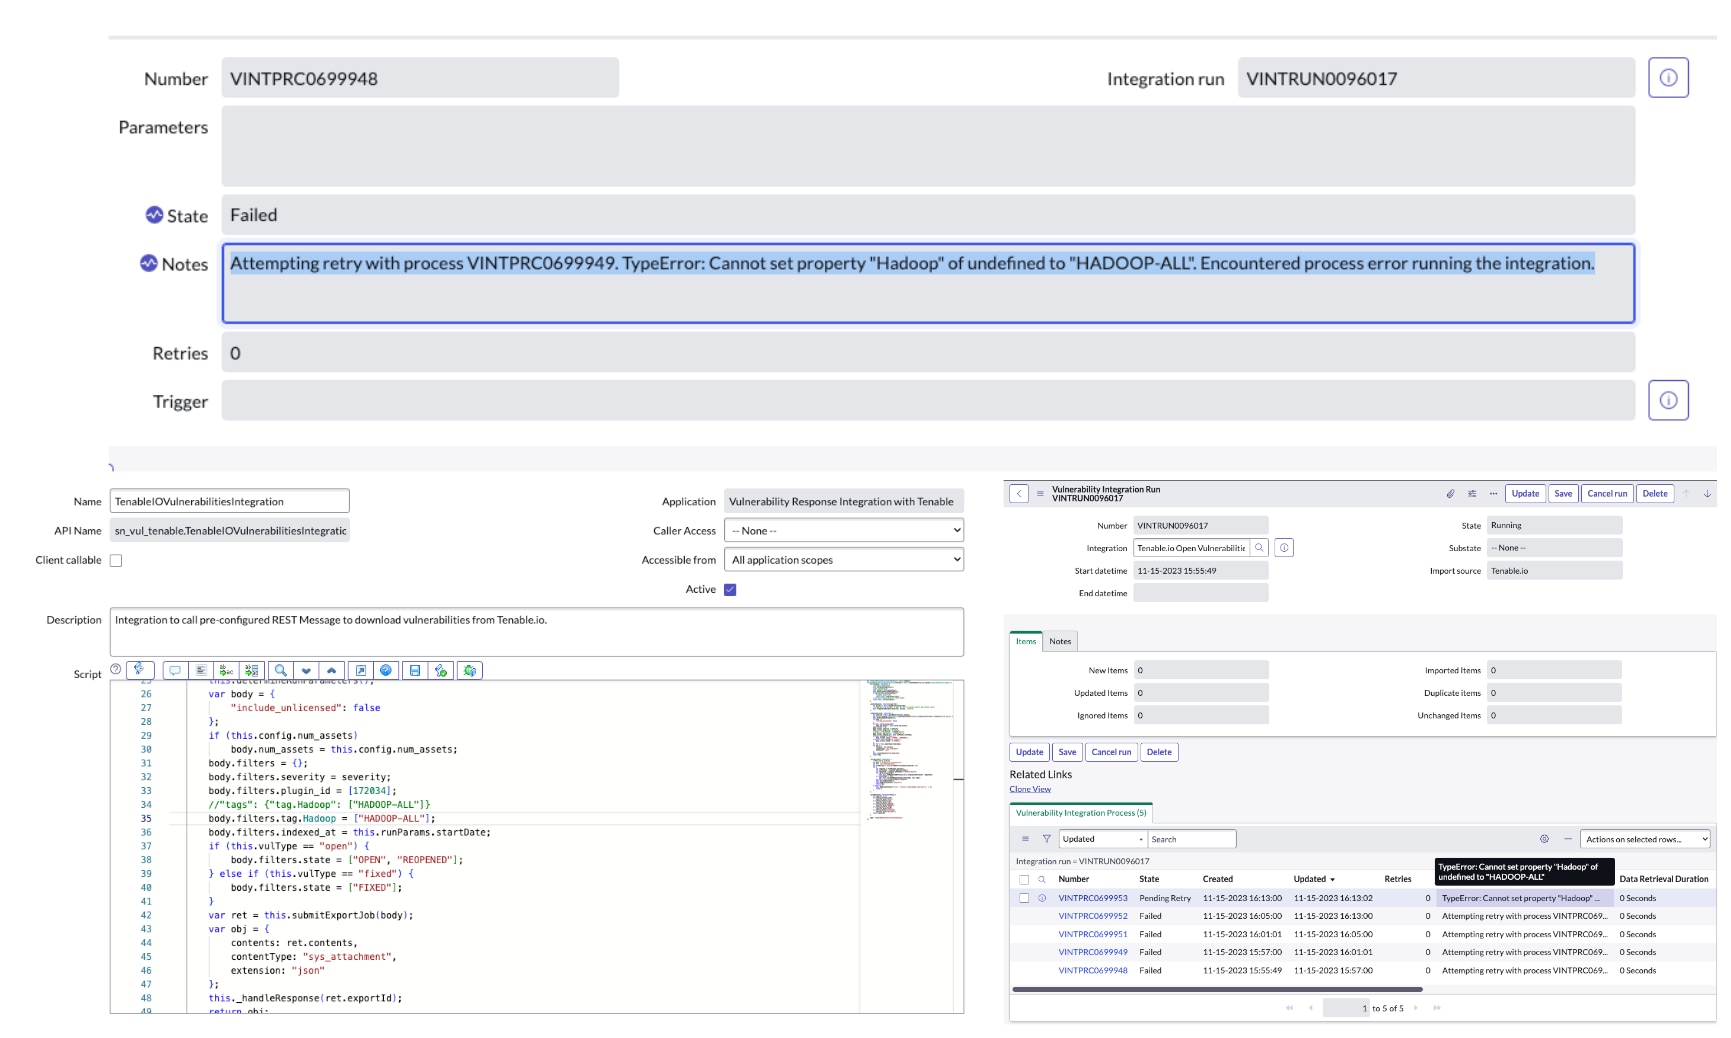Click the toggle comment icon in the script toolbar
1731x1038 pixels.
pyautogui.click(x=175, y=670)
